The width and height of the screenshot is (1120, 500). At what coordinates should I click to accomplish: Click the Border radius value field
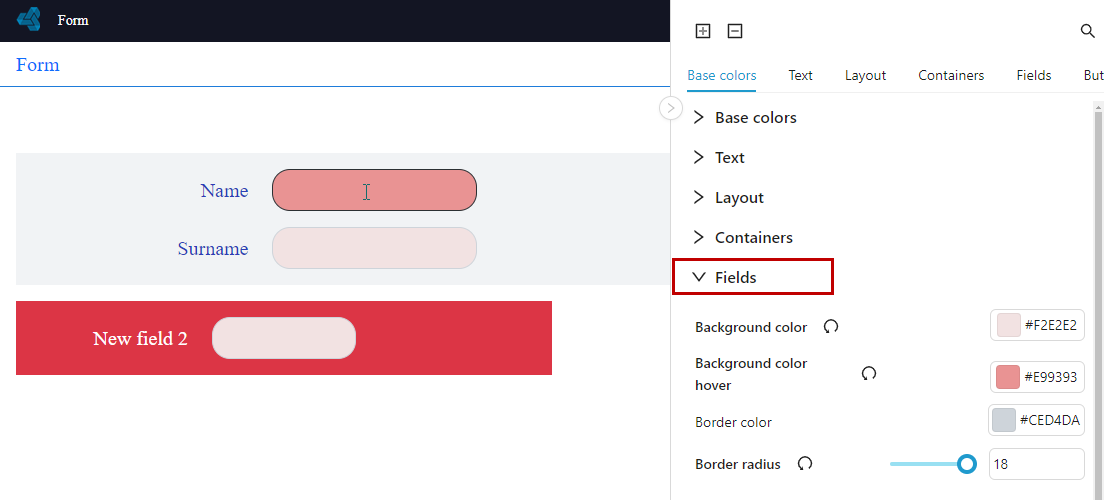coord(1036,464)
